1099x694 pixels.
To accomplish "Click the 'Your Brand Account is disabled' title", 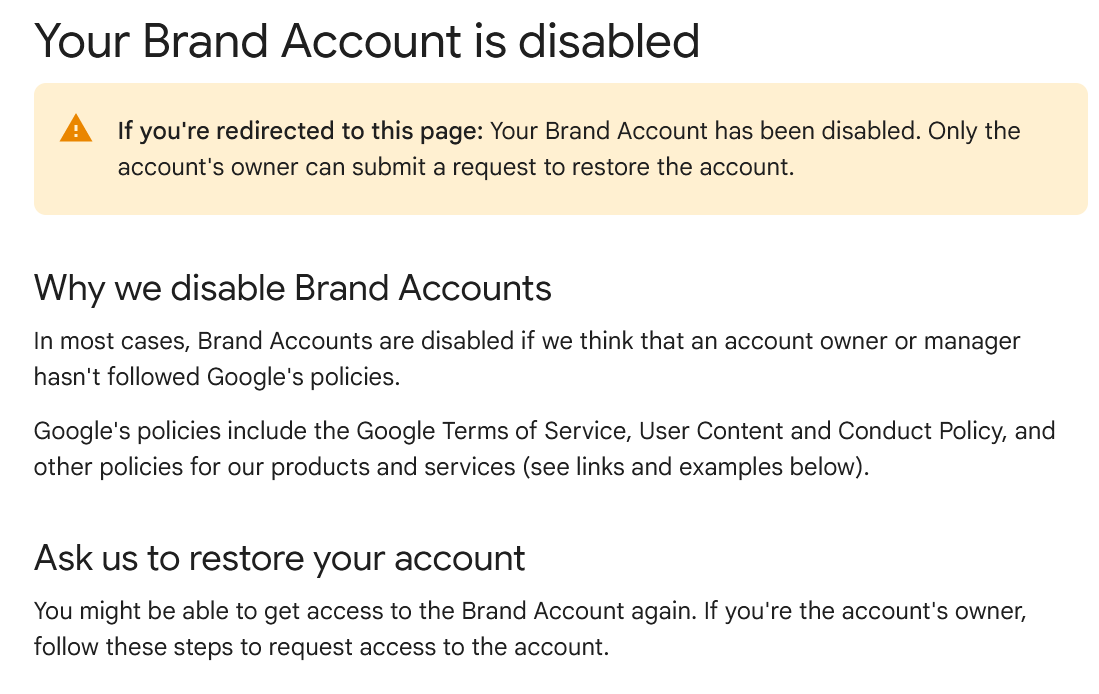I will [367, 41].
